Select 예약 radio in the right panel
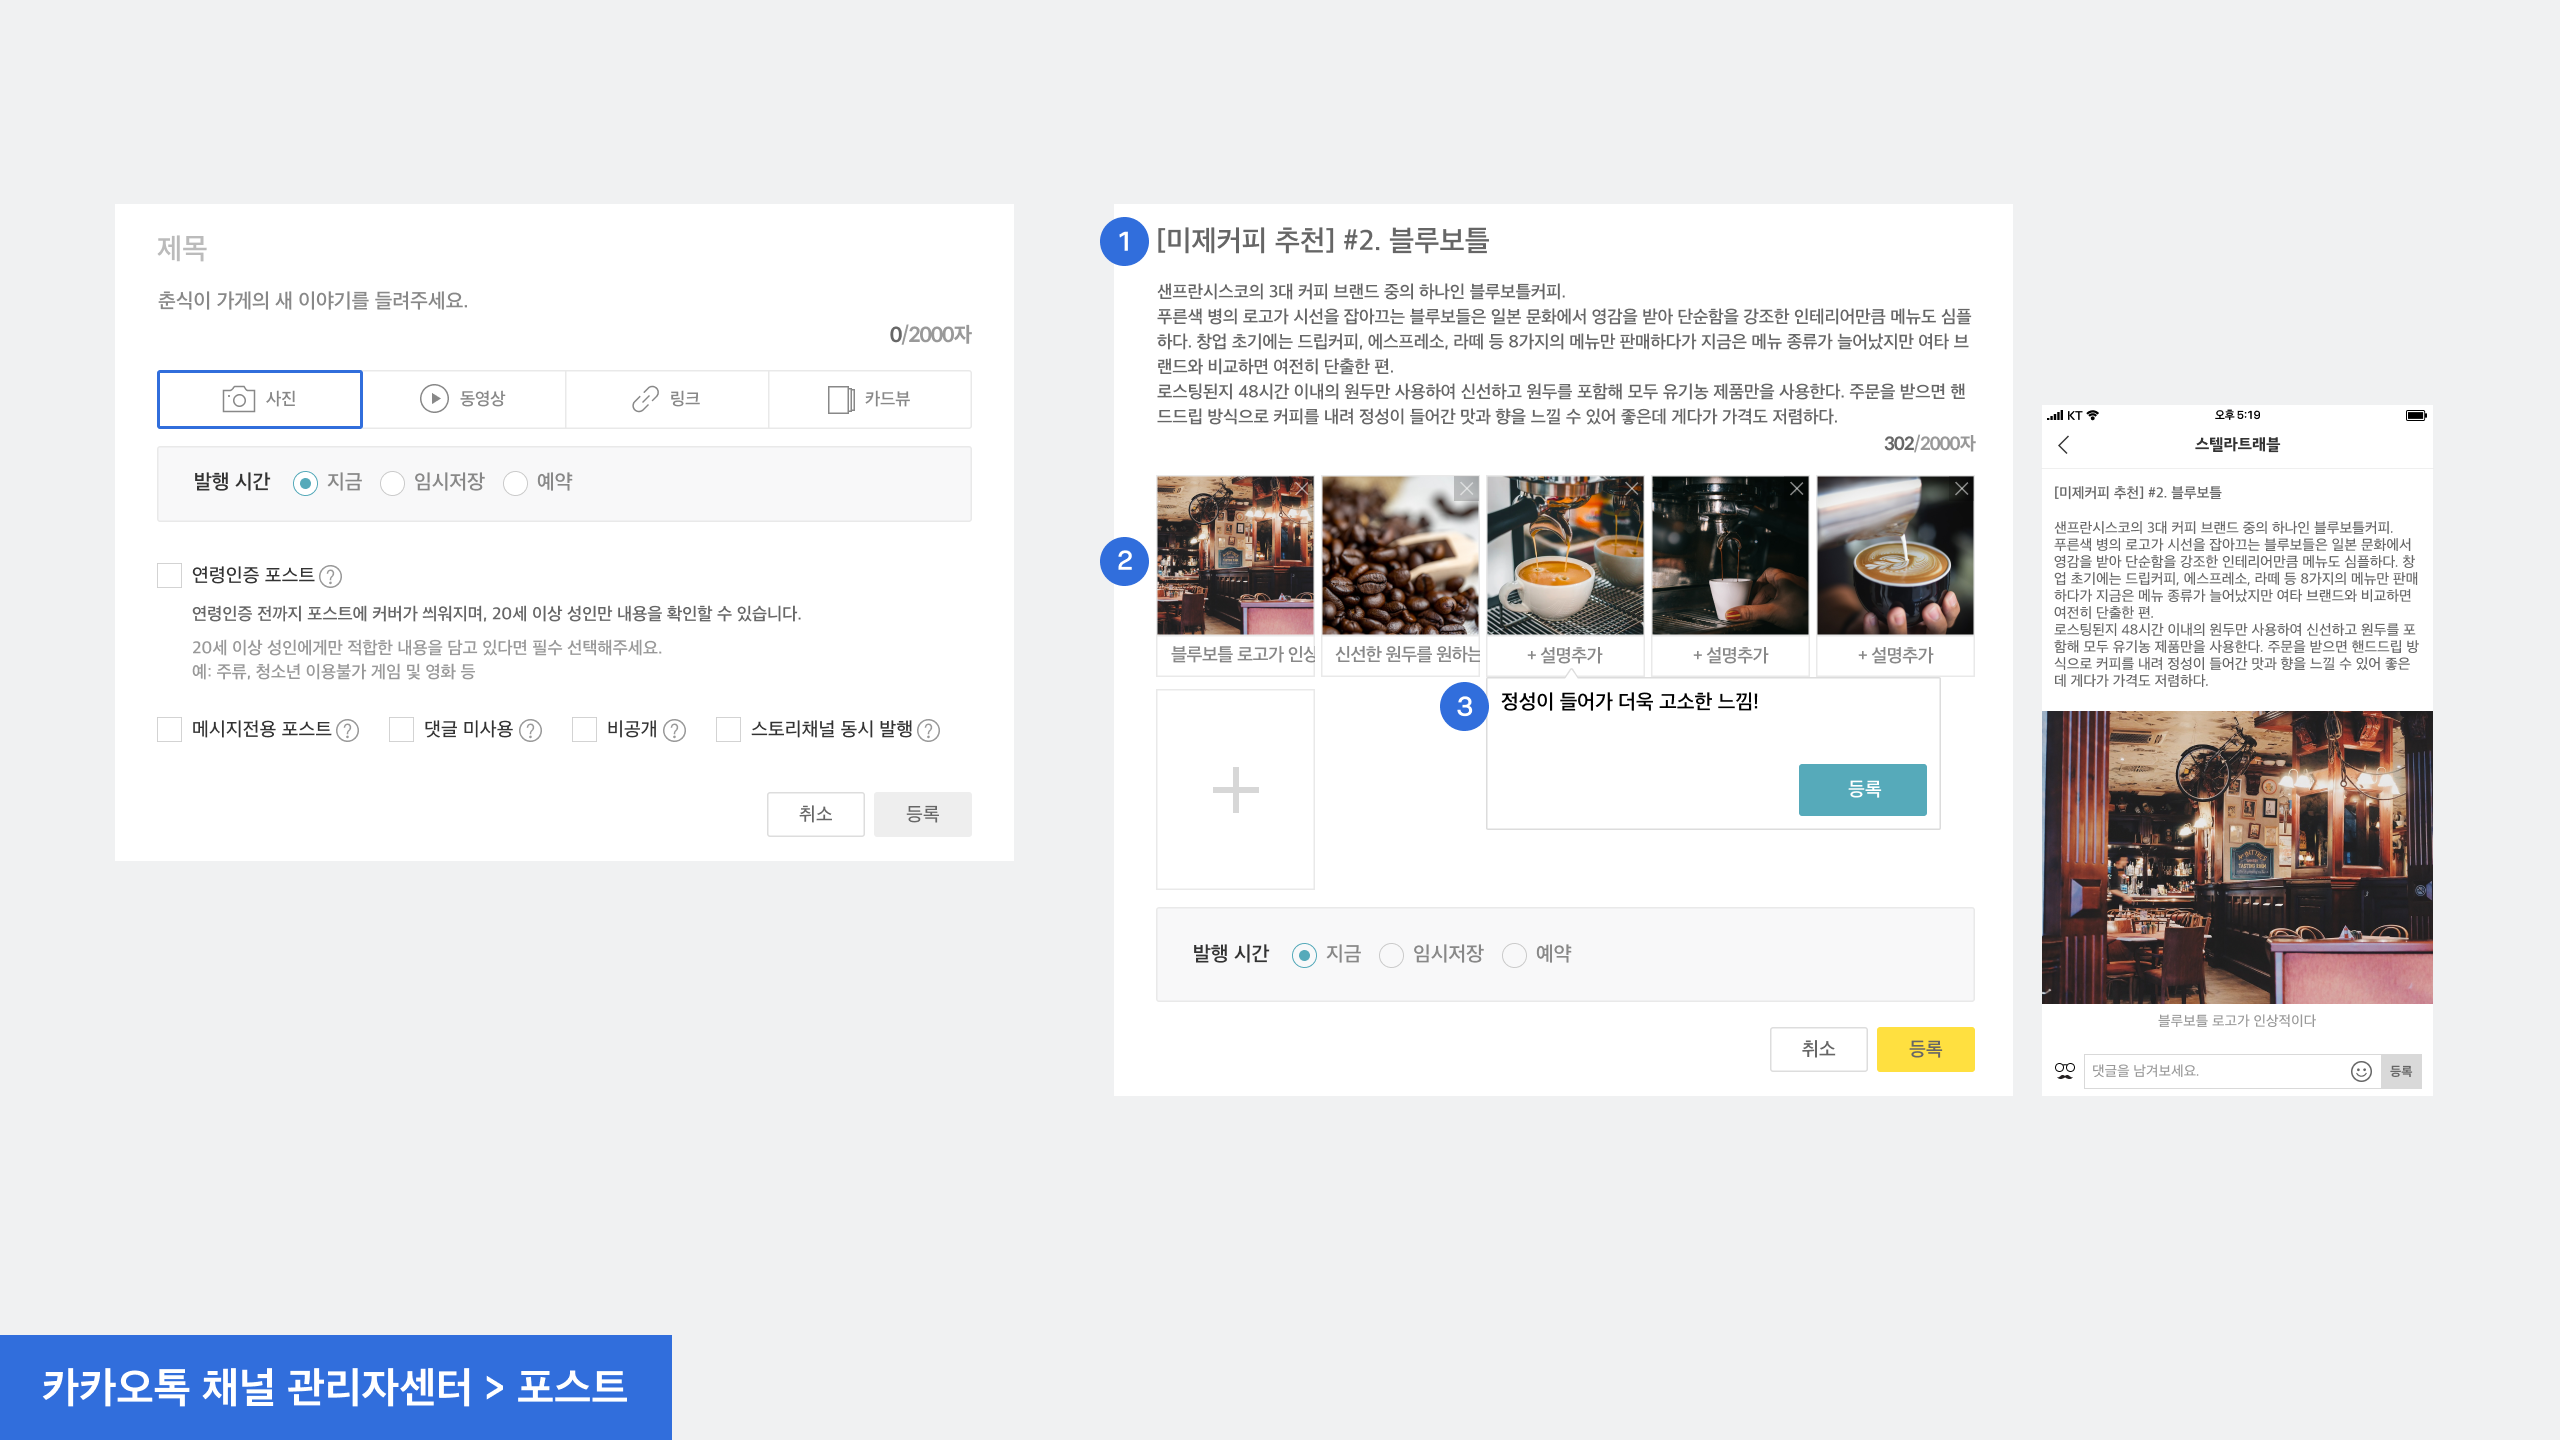This screenshot has height=1440, width=2560. 1514,955
